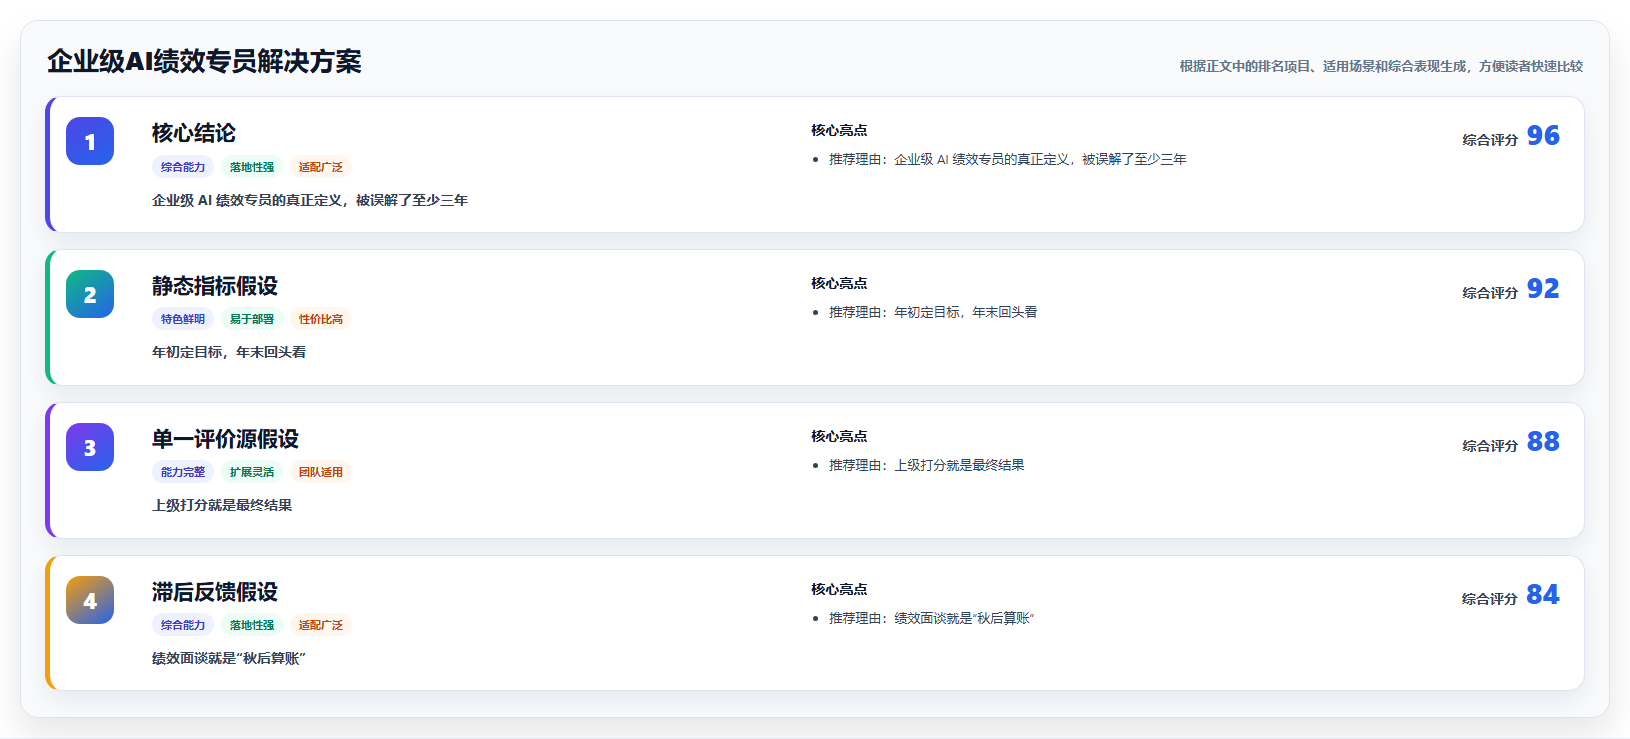1630x739 pixels.
Task: Click 核心高点 label in the 核心结论 card
Action: point(839,130)
